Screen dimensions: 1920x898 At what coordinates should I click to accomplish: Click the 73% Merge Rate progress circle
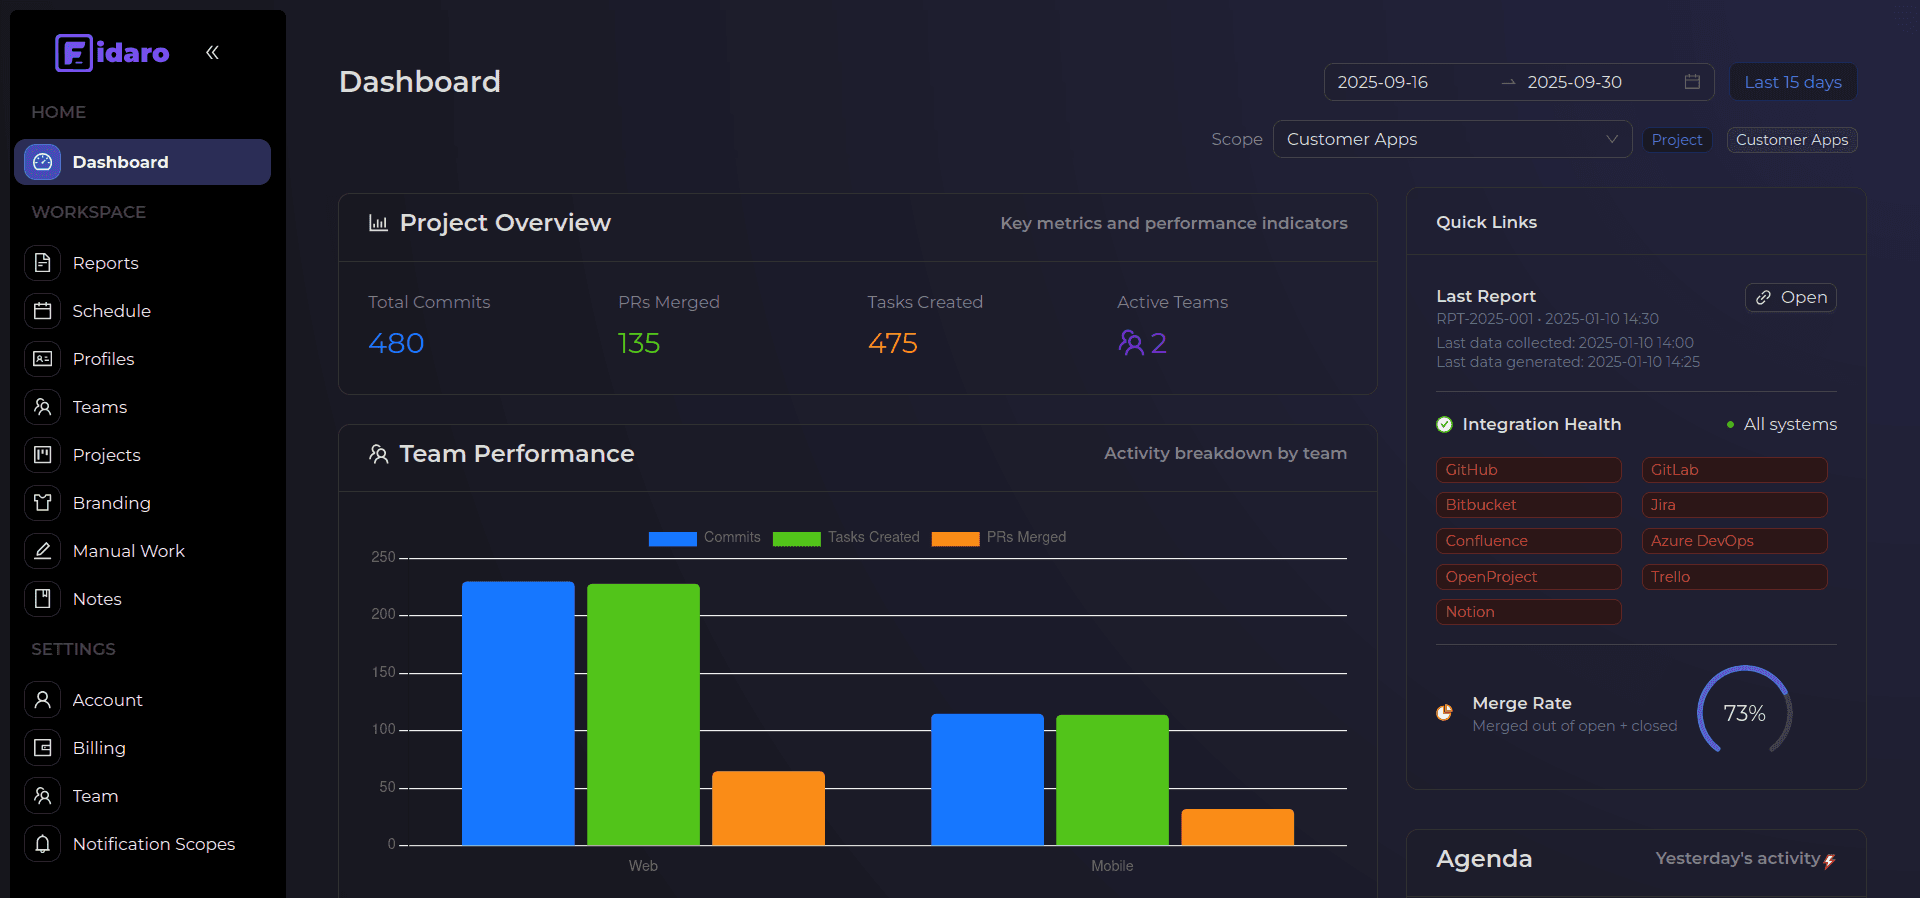[1744, 713]
